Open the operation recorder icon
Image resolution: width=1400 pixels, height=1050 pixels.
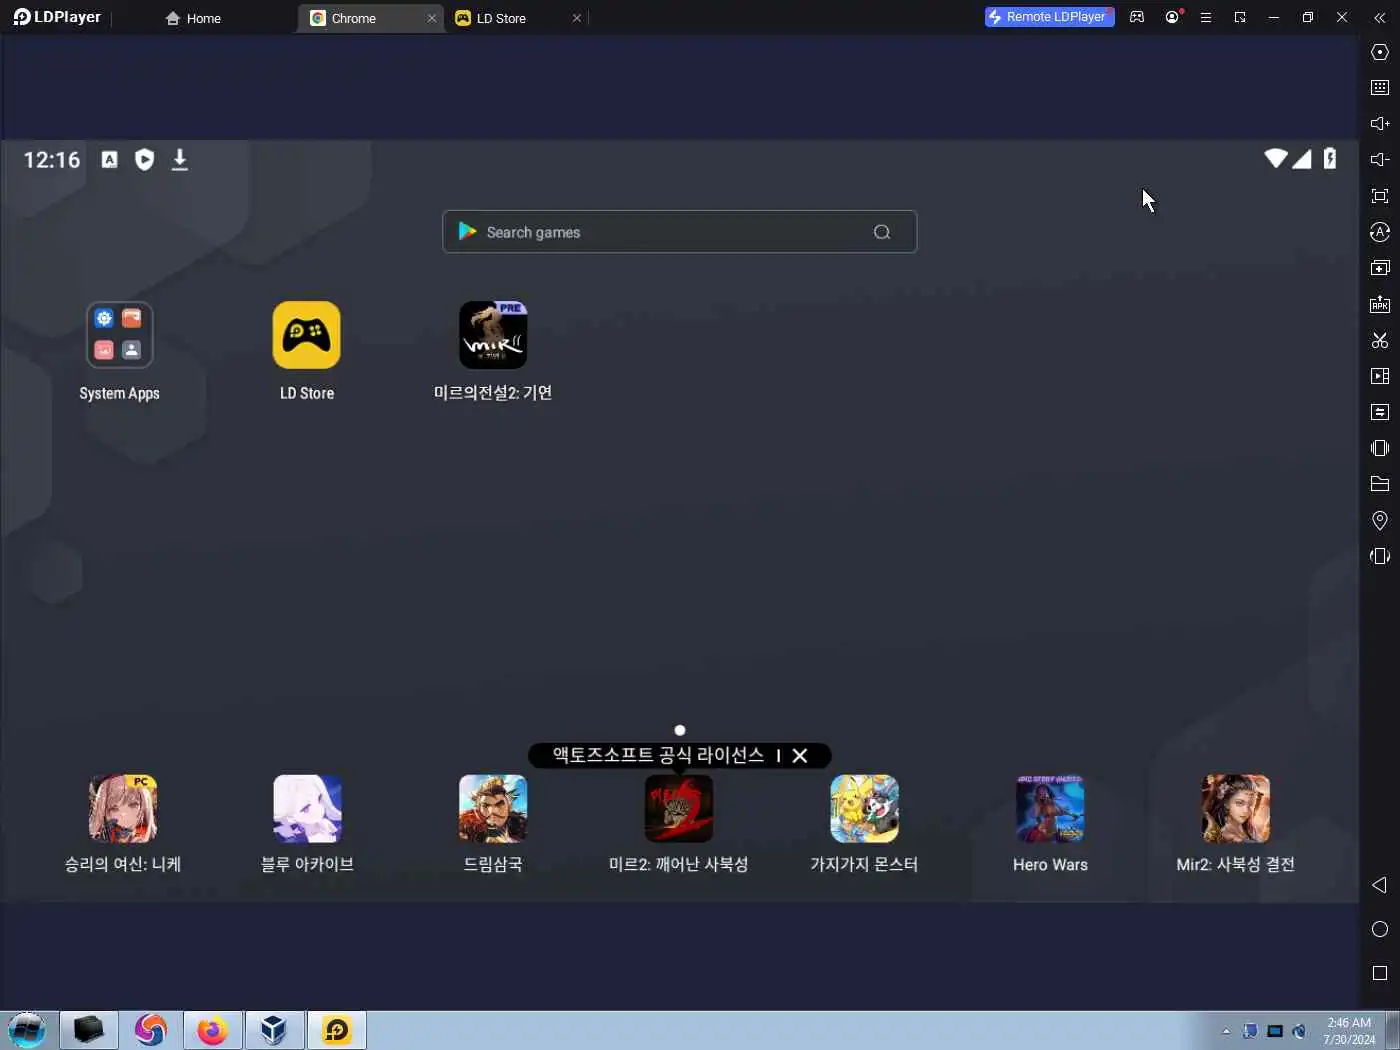point(1380,232)
